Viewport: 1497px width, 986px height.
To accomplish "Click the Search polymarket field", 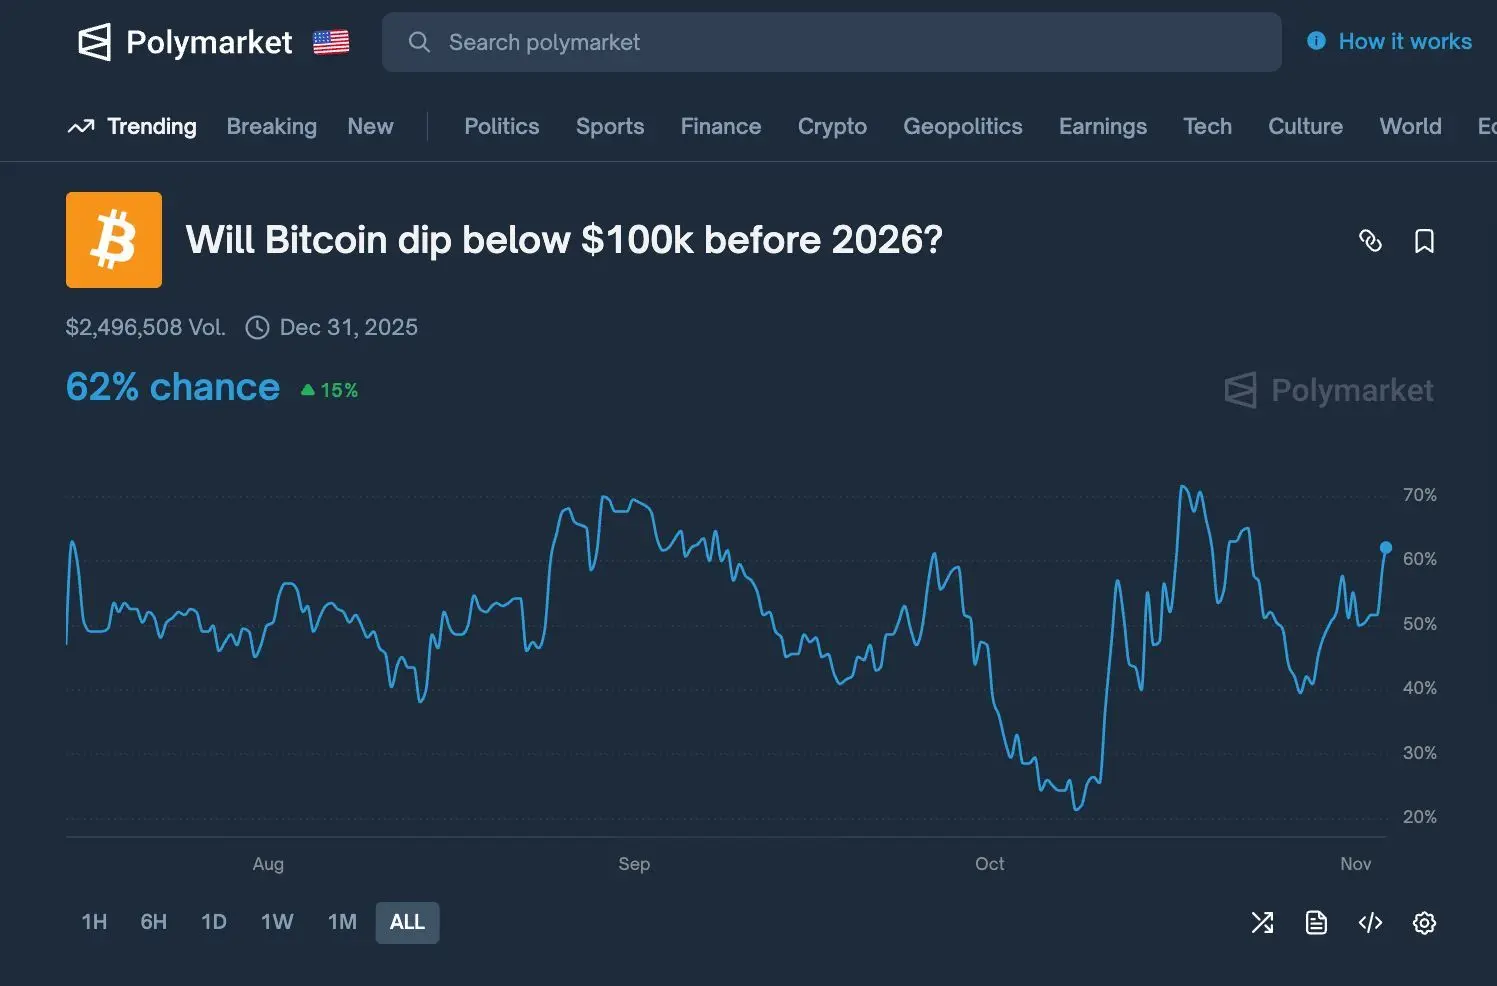I will (830, 42).
